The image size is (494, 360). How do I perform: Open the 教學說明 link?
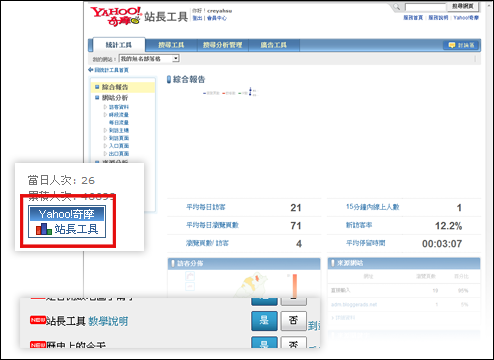[108, 321]
